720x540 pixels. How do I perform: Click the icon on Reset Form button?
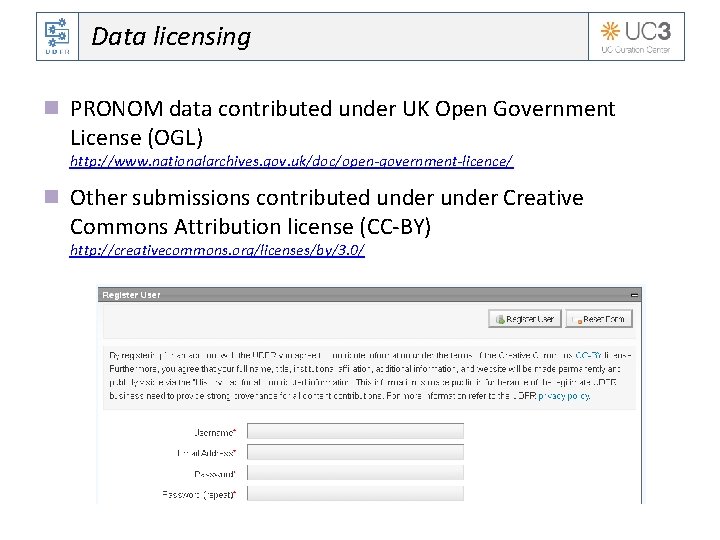point(579,321)
